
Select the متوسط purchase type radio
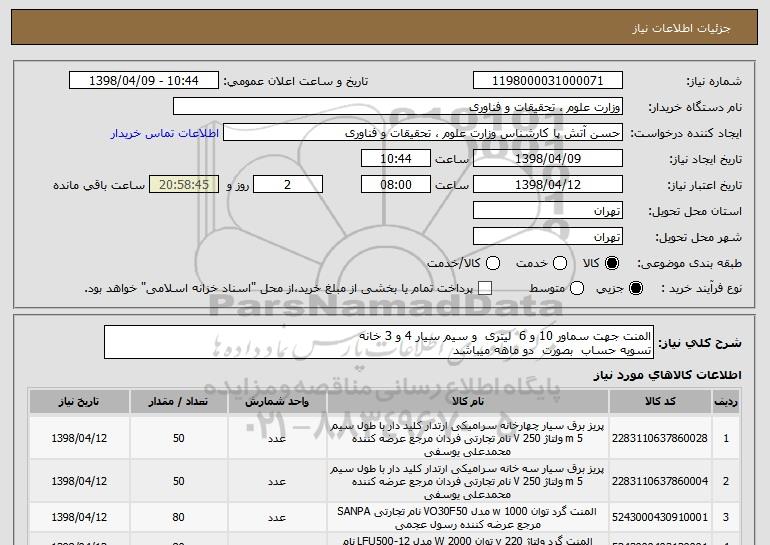tap(577, 288)
